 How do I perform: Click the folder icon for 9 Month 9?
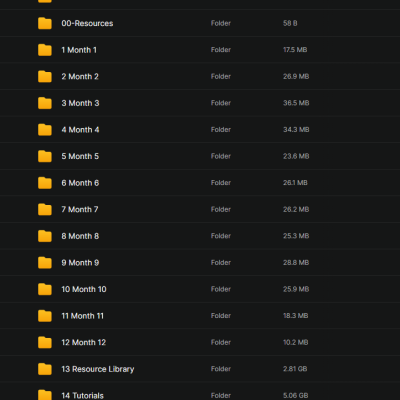pos(45,263)
